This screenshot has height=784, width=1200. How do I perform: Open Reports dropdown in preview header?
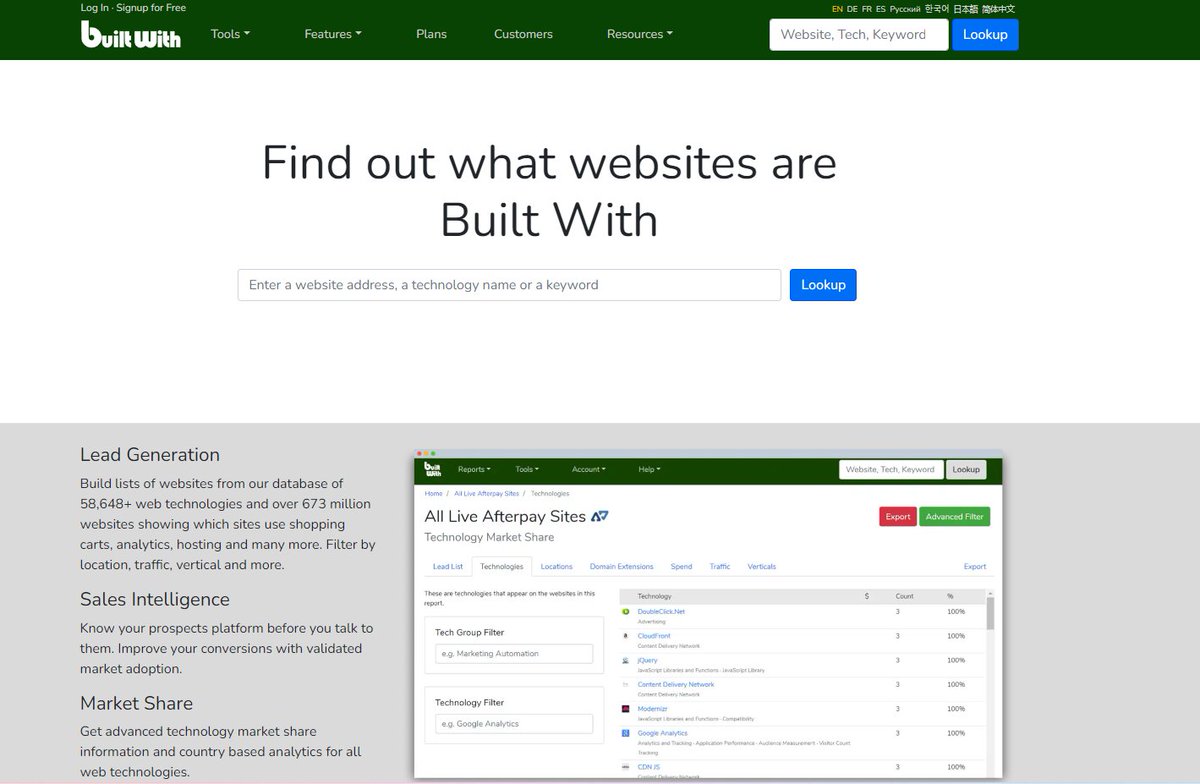(474, 469)
